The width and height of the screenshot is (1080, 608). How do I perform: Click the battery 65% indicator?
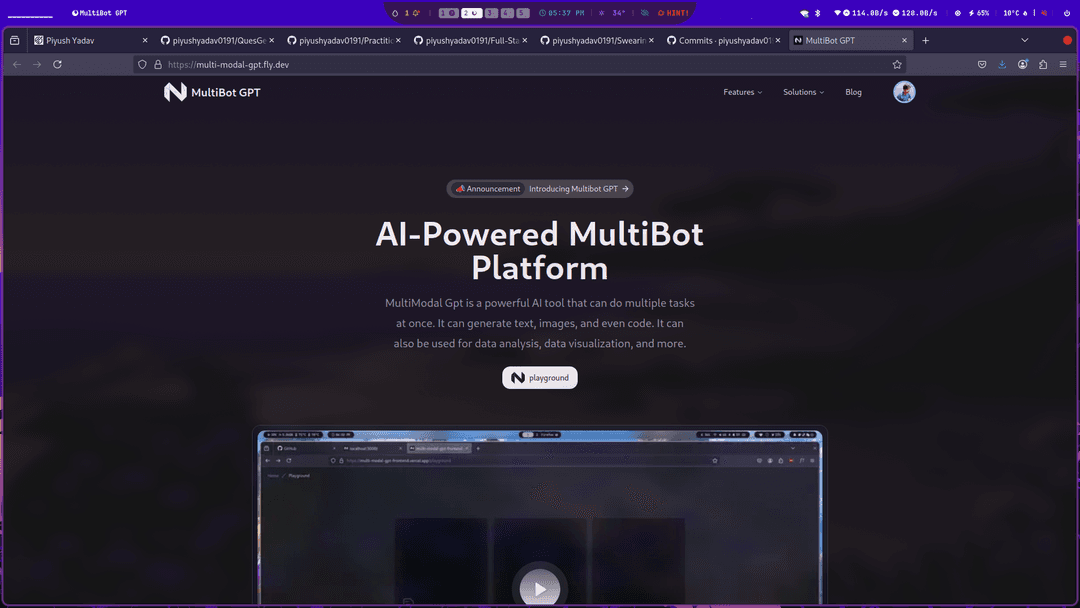[x=979, y=13]
